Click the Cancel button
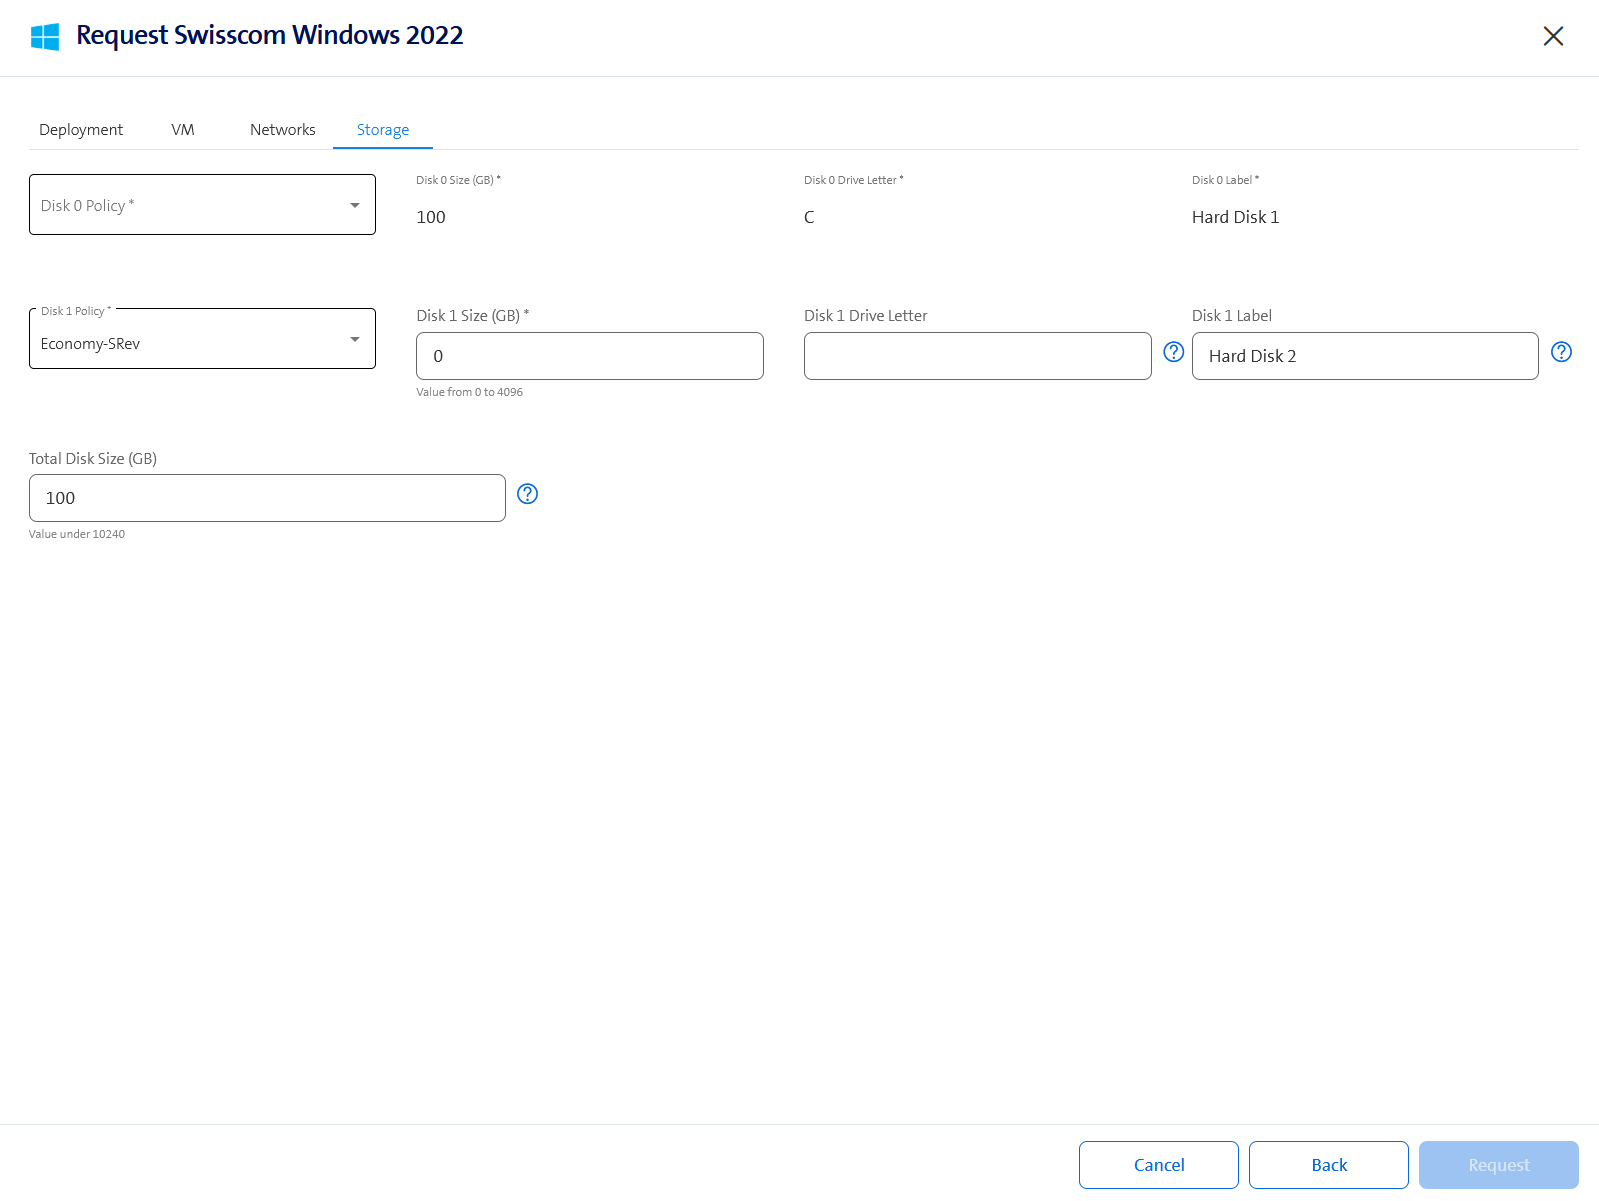This screenshot has width=1599, height=1201. (x=1159, y=1165)
